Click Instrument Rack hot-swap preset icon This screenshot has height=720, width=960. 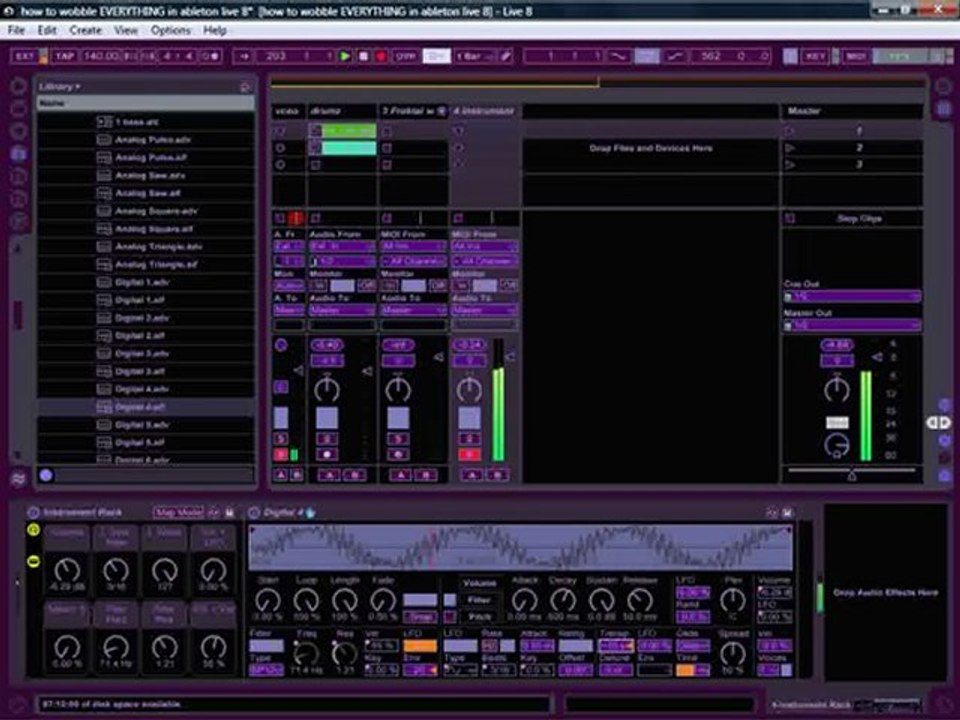point(214,512)
